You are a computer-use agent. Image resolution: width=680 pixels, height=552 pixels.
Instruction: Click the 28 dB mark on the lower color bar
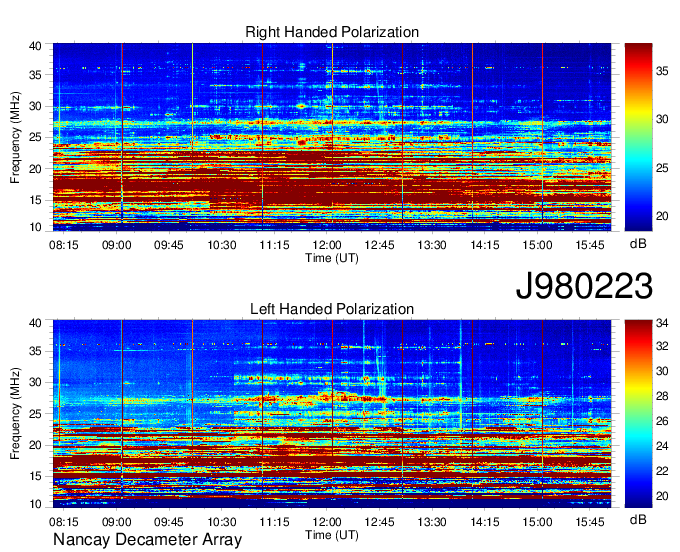[662, 396]
